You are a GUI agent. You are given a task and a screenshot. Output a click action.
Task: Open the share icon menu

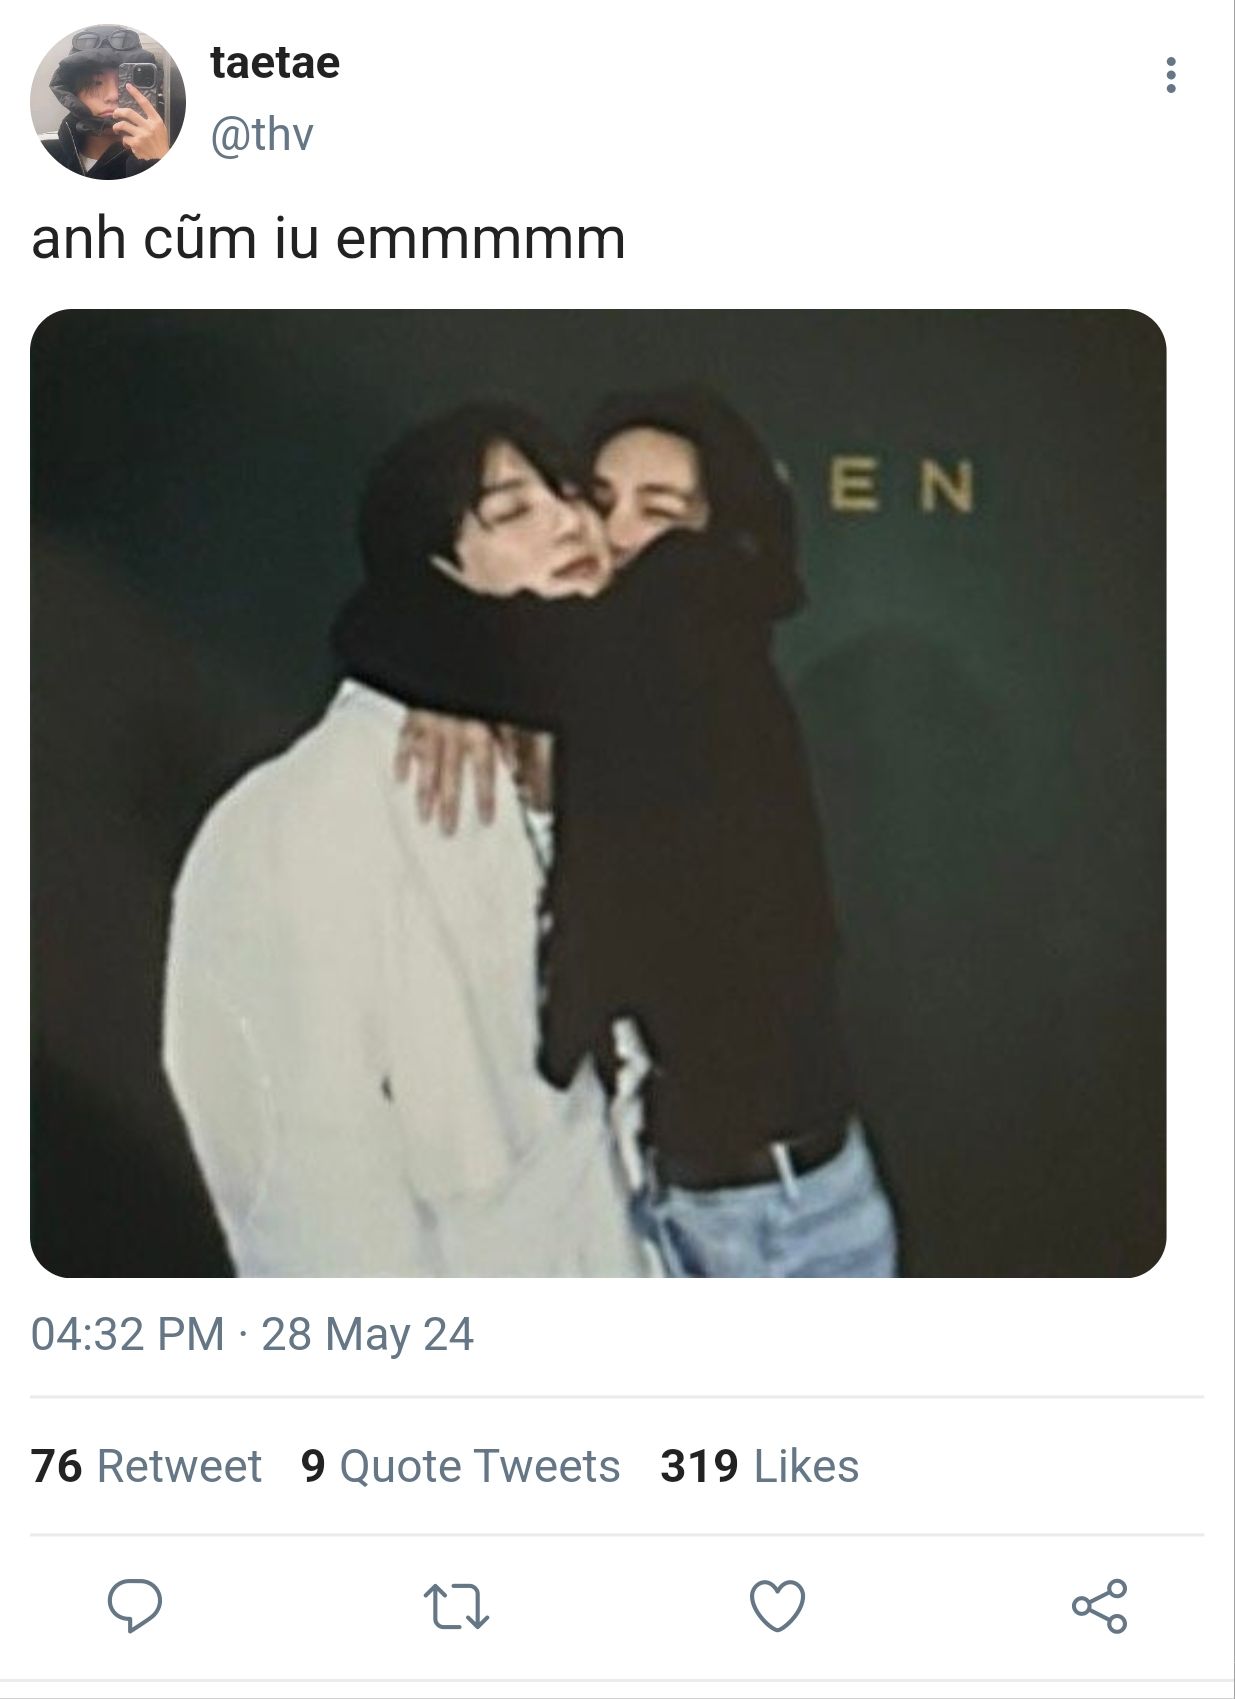[1099, 1606]
